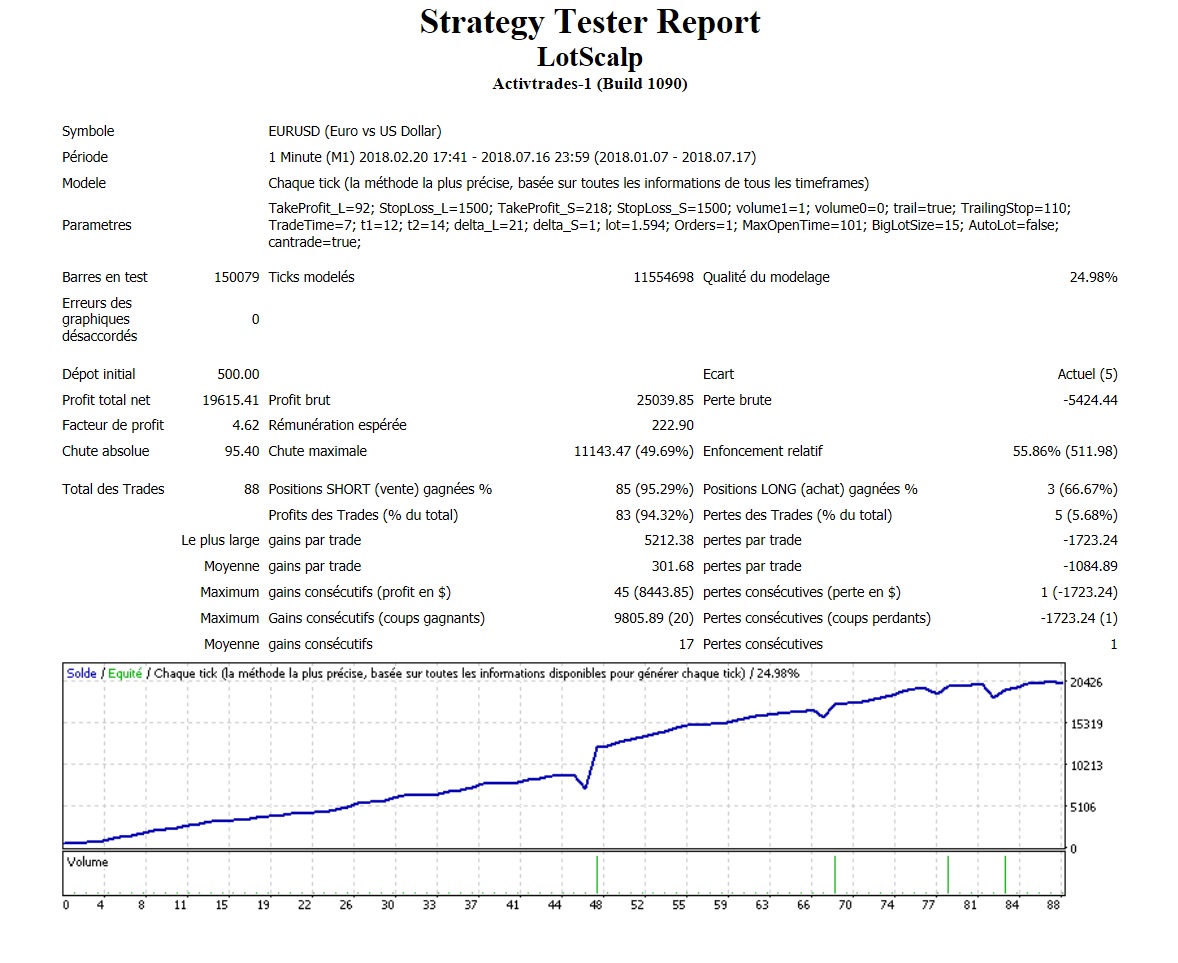This screenshot has width=1178, height=963.
Task: Click the 'Symbole' label
Action: point(88,131)
